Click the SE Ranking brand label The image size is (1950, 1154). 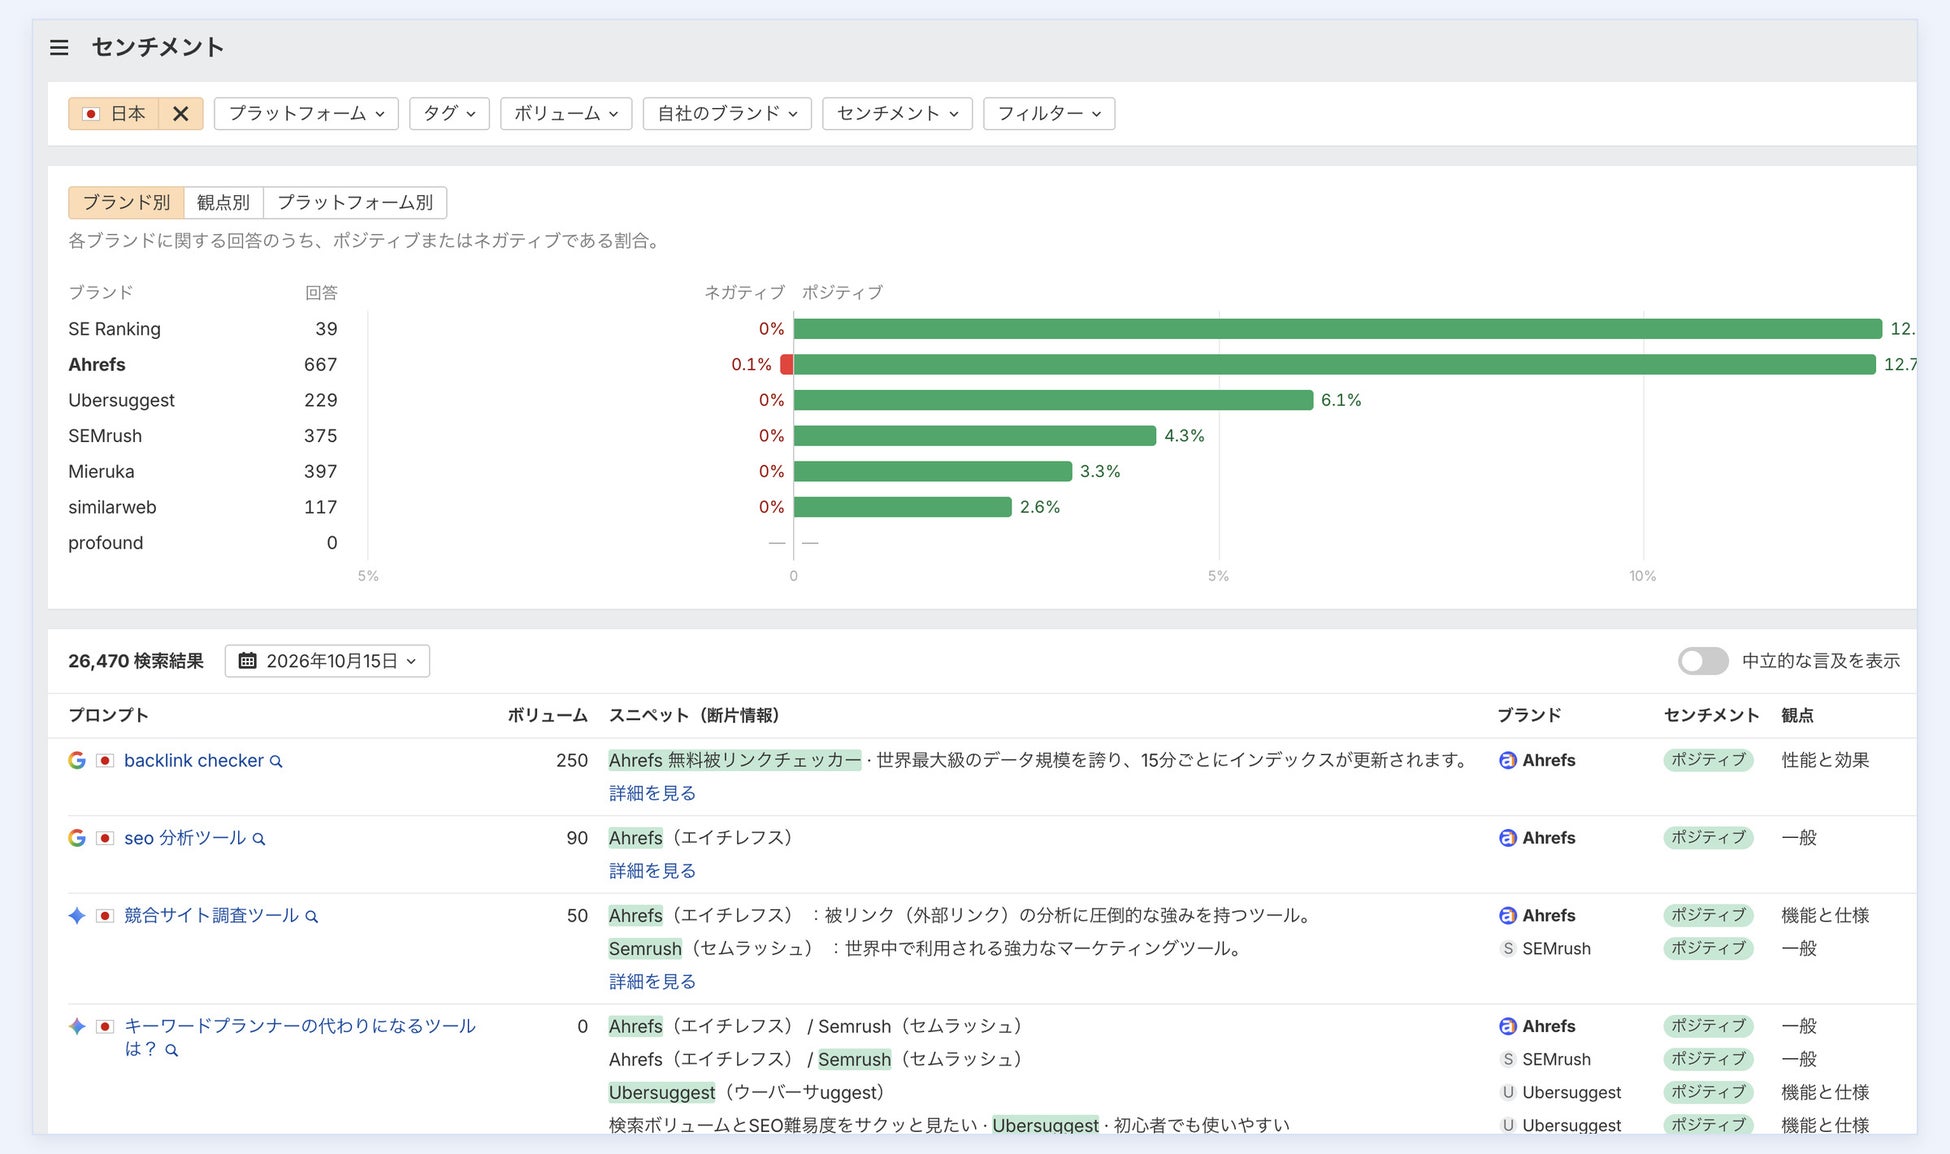pos(114,330)
